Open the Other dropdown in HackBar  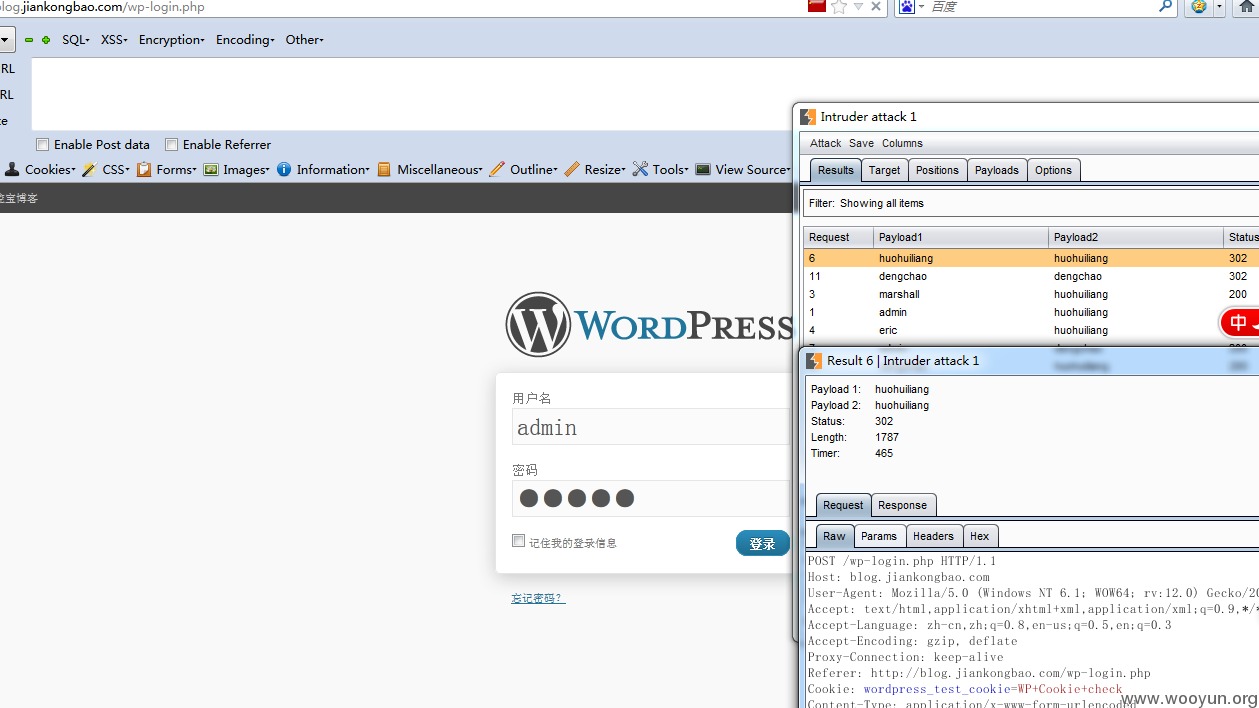coord(304,40)
